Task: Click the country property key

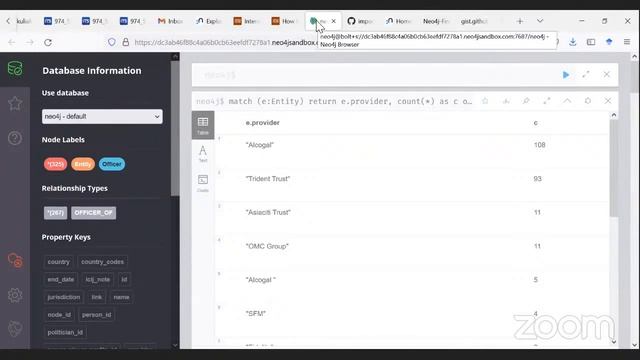Action: tap(58, 262)
